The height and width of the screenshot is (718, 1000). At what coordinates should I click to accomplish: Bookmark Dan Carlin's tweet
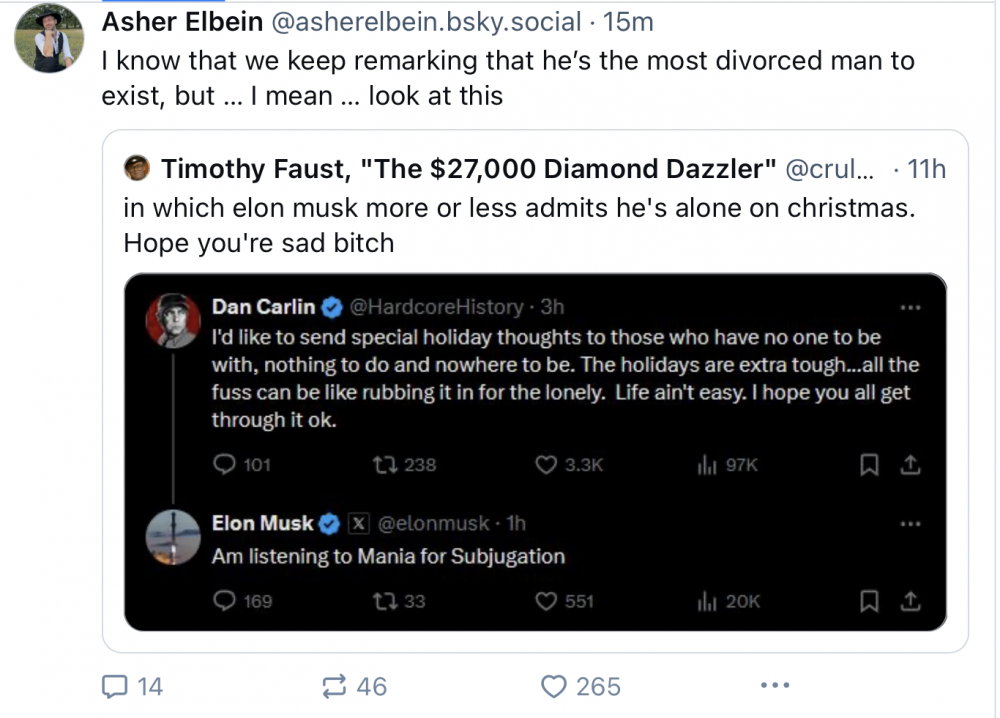pyautogui.click(x=869, y=464)
